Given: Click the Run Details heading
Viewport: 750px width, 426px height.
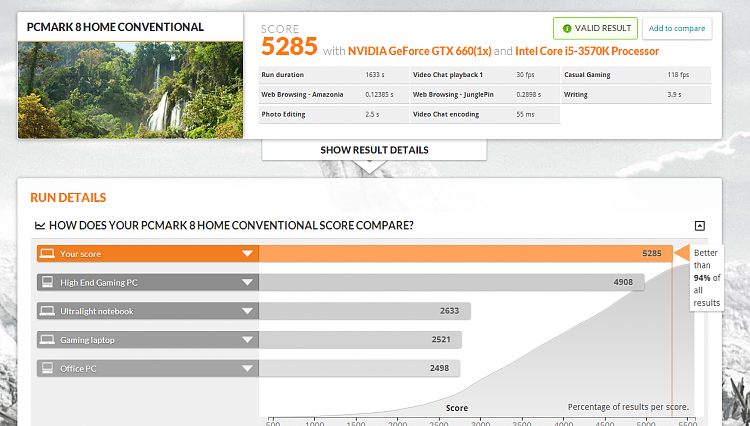Looking at the screenshot, I should coord(68,197).
